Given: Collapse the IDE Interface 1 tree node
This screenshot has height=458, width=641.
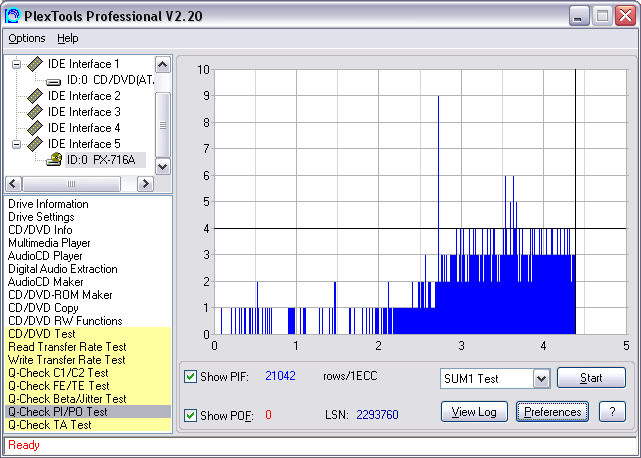Looking at the screenshot, I should [16, 64].
